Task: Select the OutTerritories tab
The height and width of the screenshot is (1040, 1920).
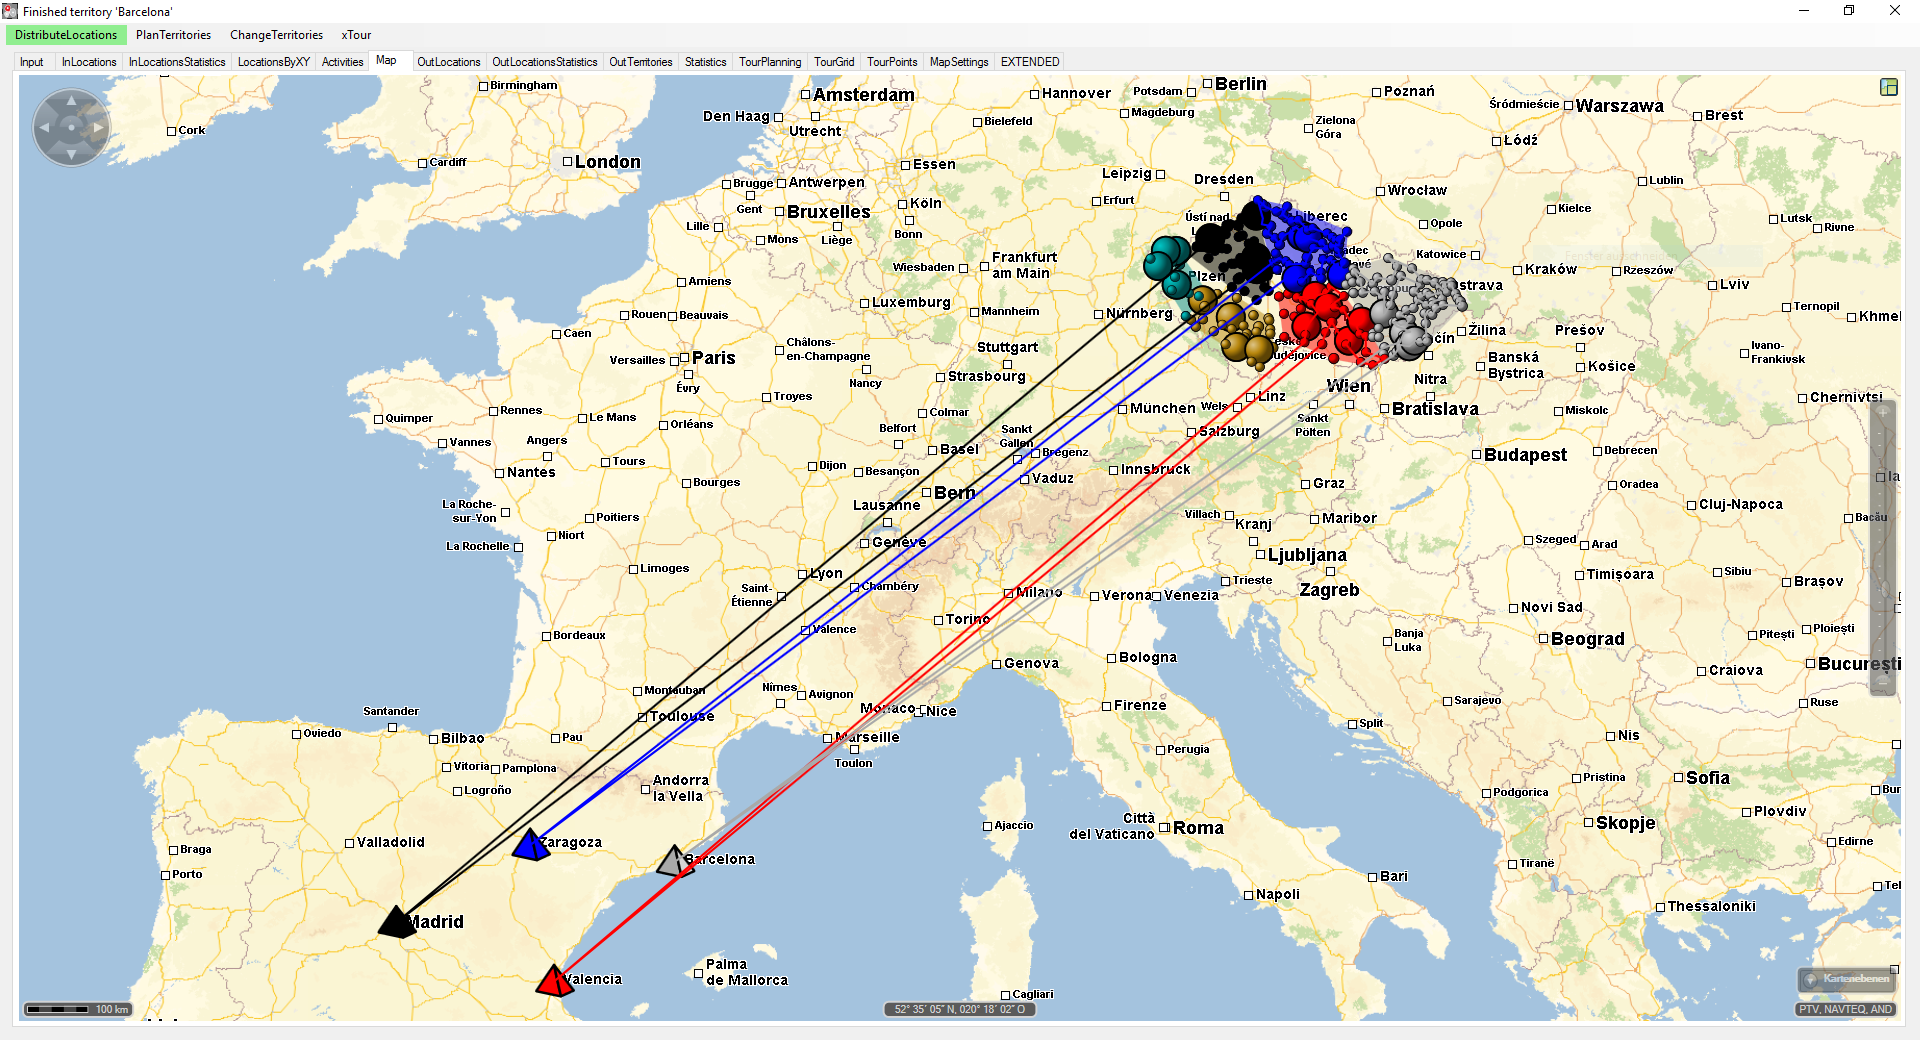Action: tap(640, 62)
